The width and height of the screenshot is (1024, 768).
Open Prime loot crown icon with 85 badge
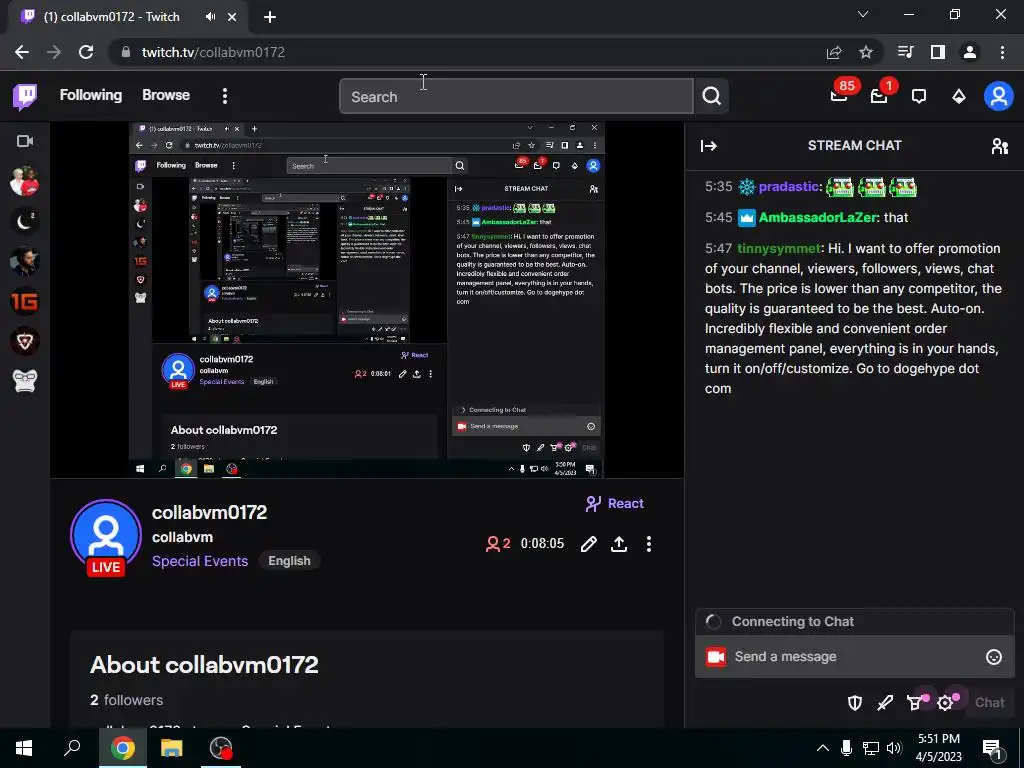click(x=839, y=97)
